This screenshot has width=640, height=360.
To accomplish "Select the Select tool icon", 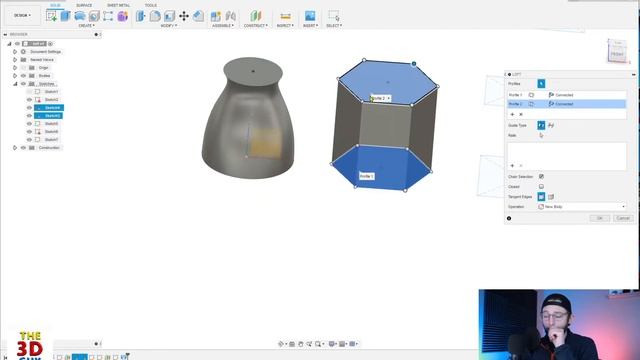I will point(334,16).
